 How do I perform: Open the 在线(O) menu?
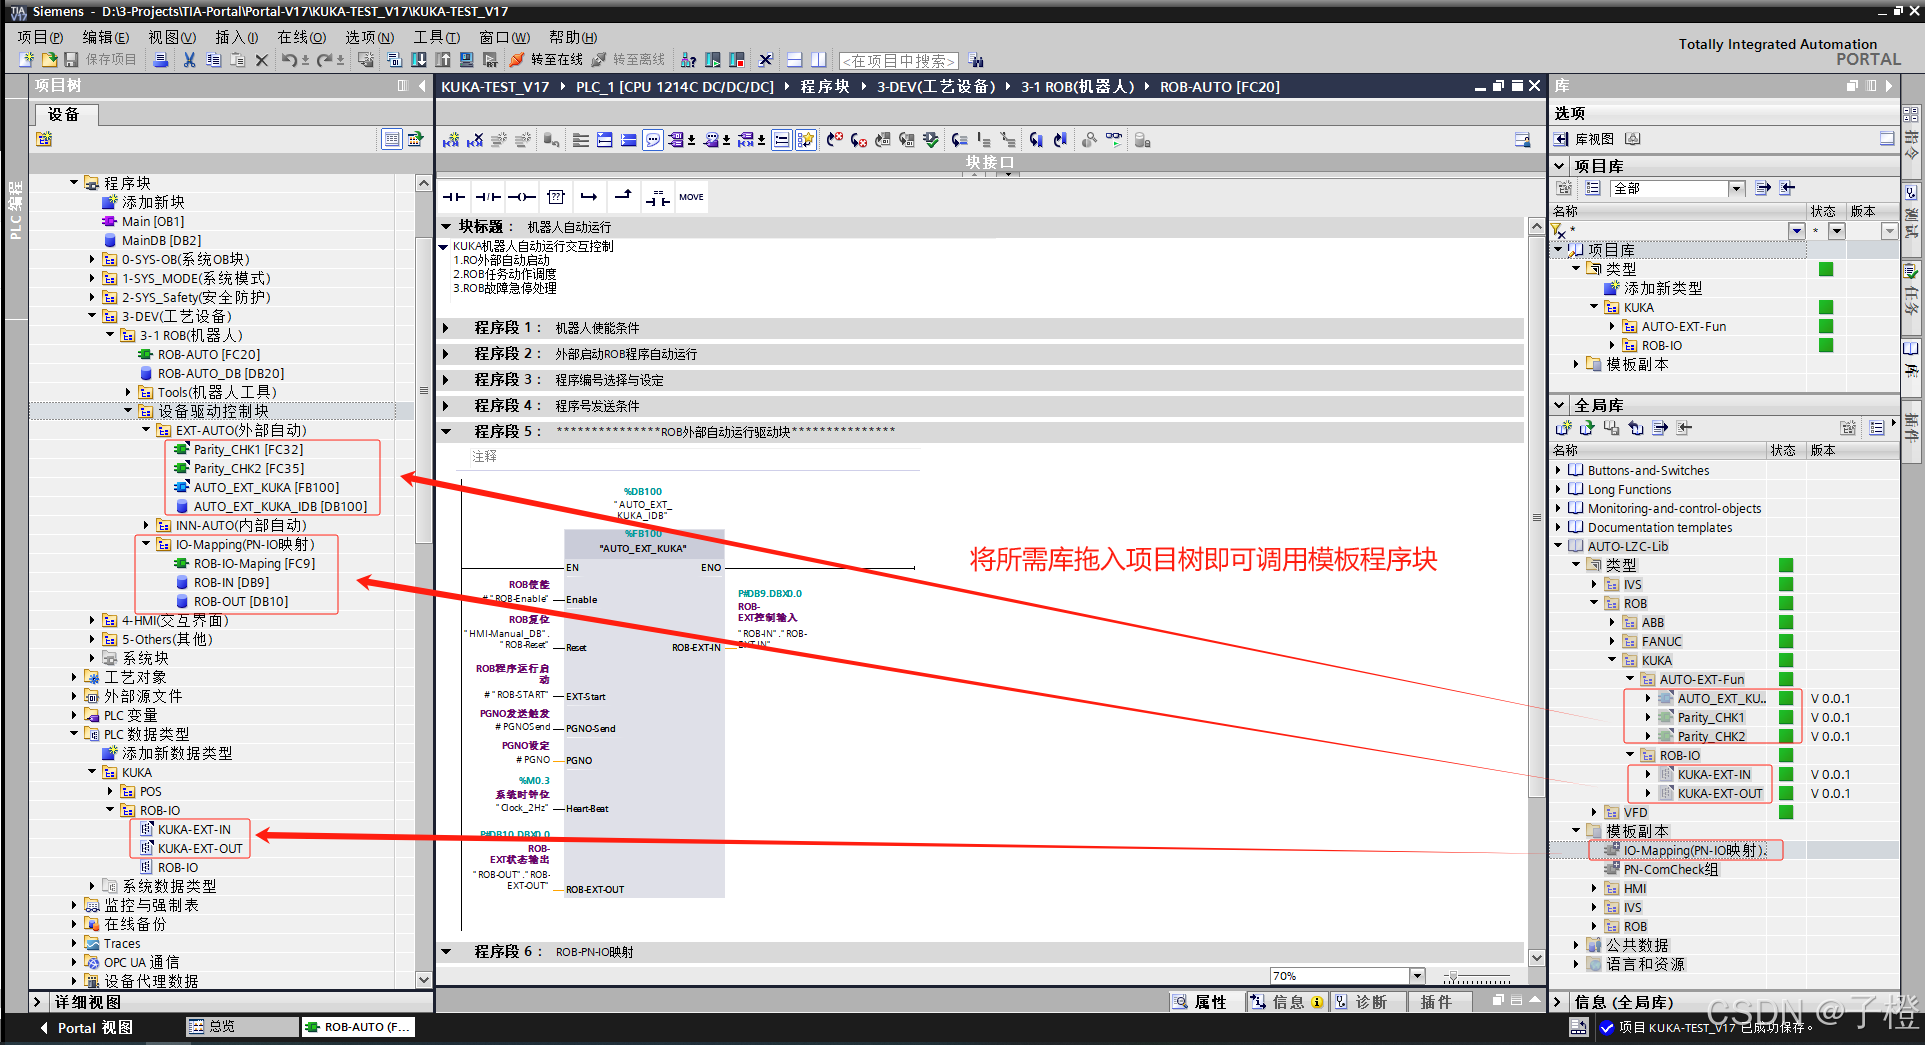pos(301,37)
